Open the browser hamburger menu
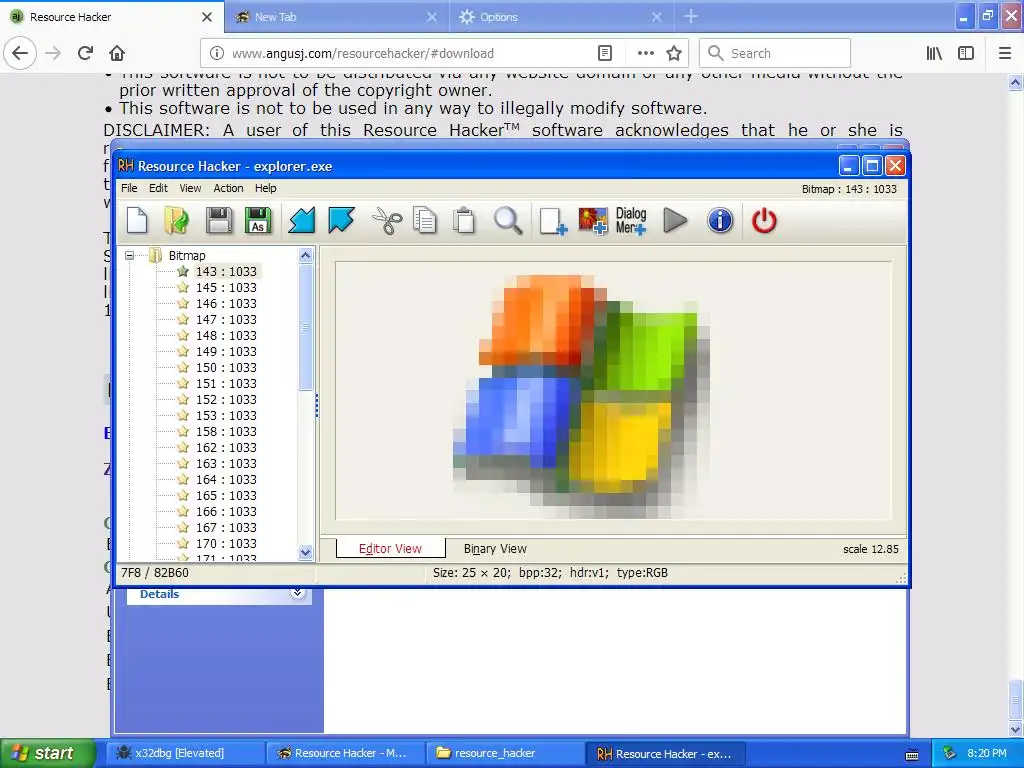 pos(1005,53)
